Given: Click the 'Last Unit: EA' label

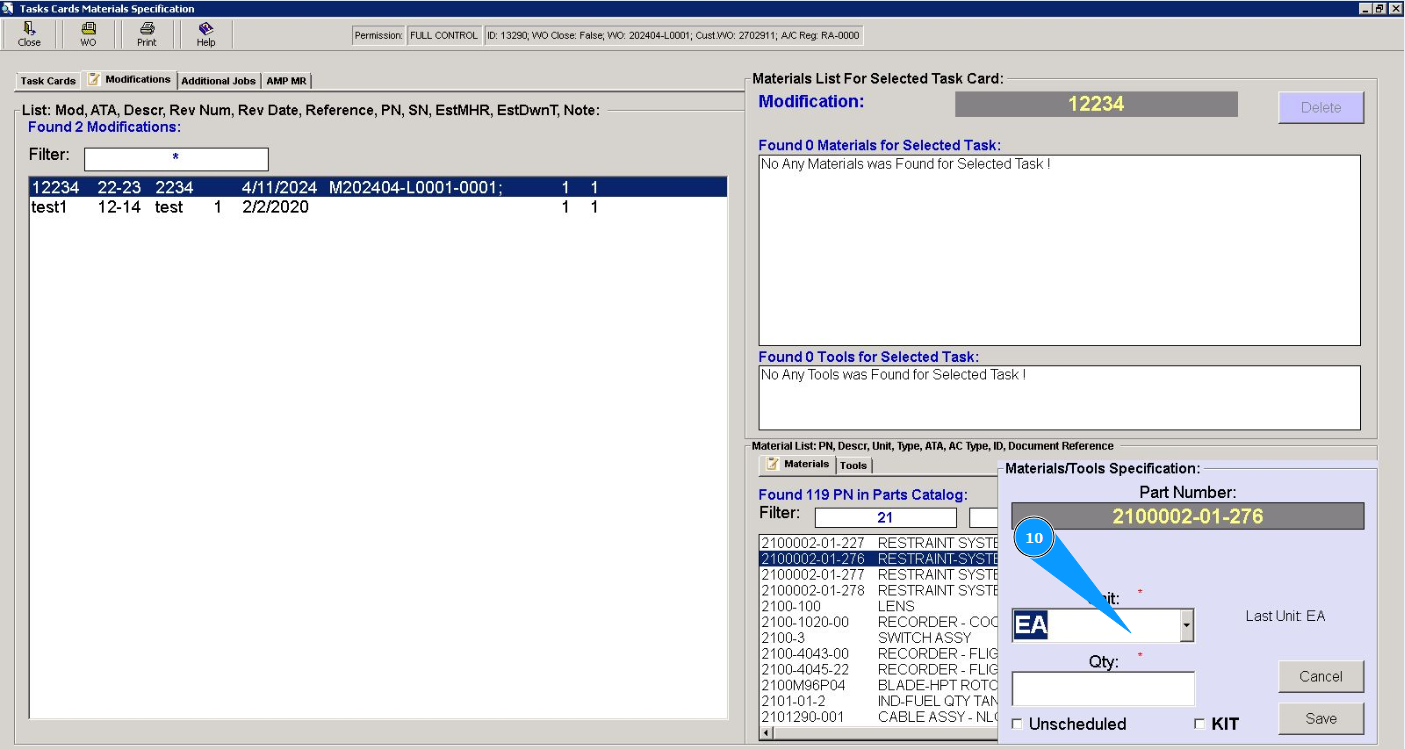Looking at the screenshot, I should pyautogui.click(x=1285, y=616).
